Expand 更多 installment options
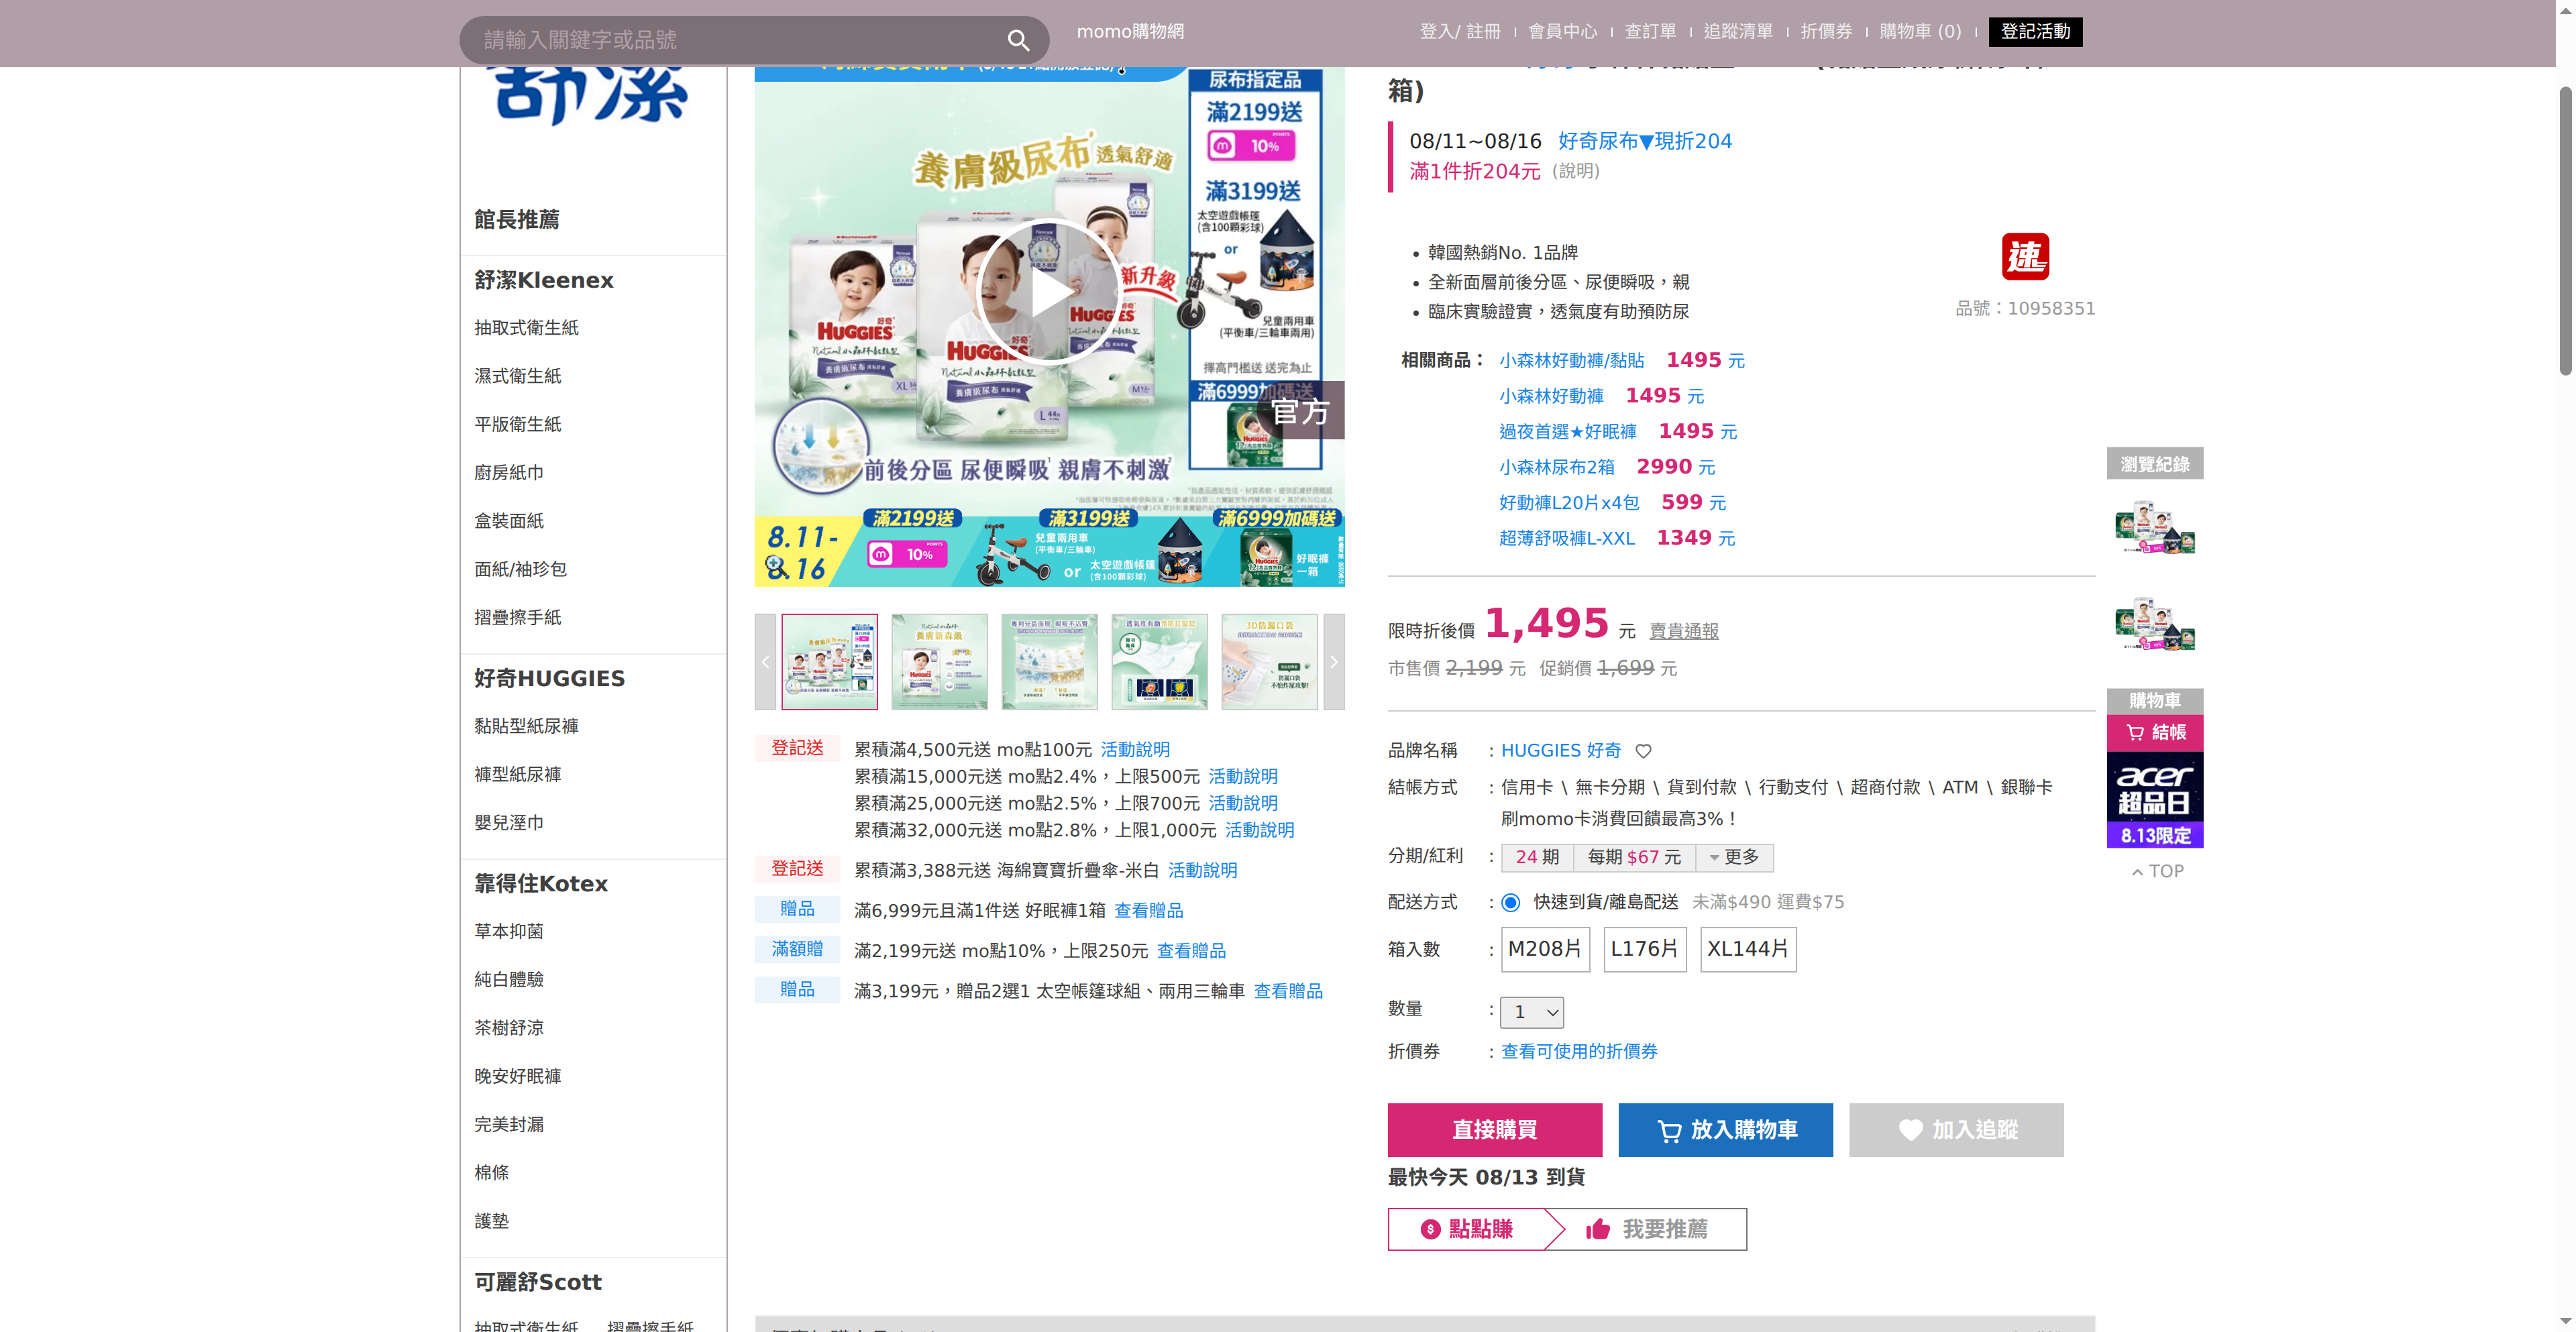The image size is (2576, 1332). 1735,857
